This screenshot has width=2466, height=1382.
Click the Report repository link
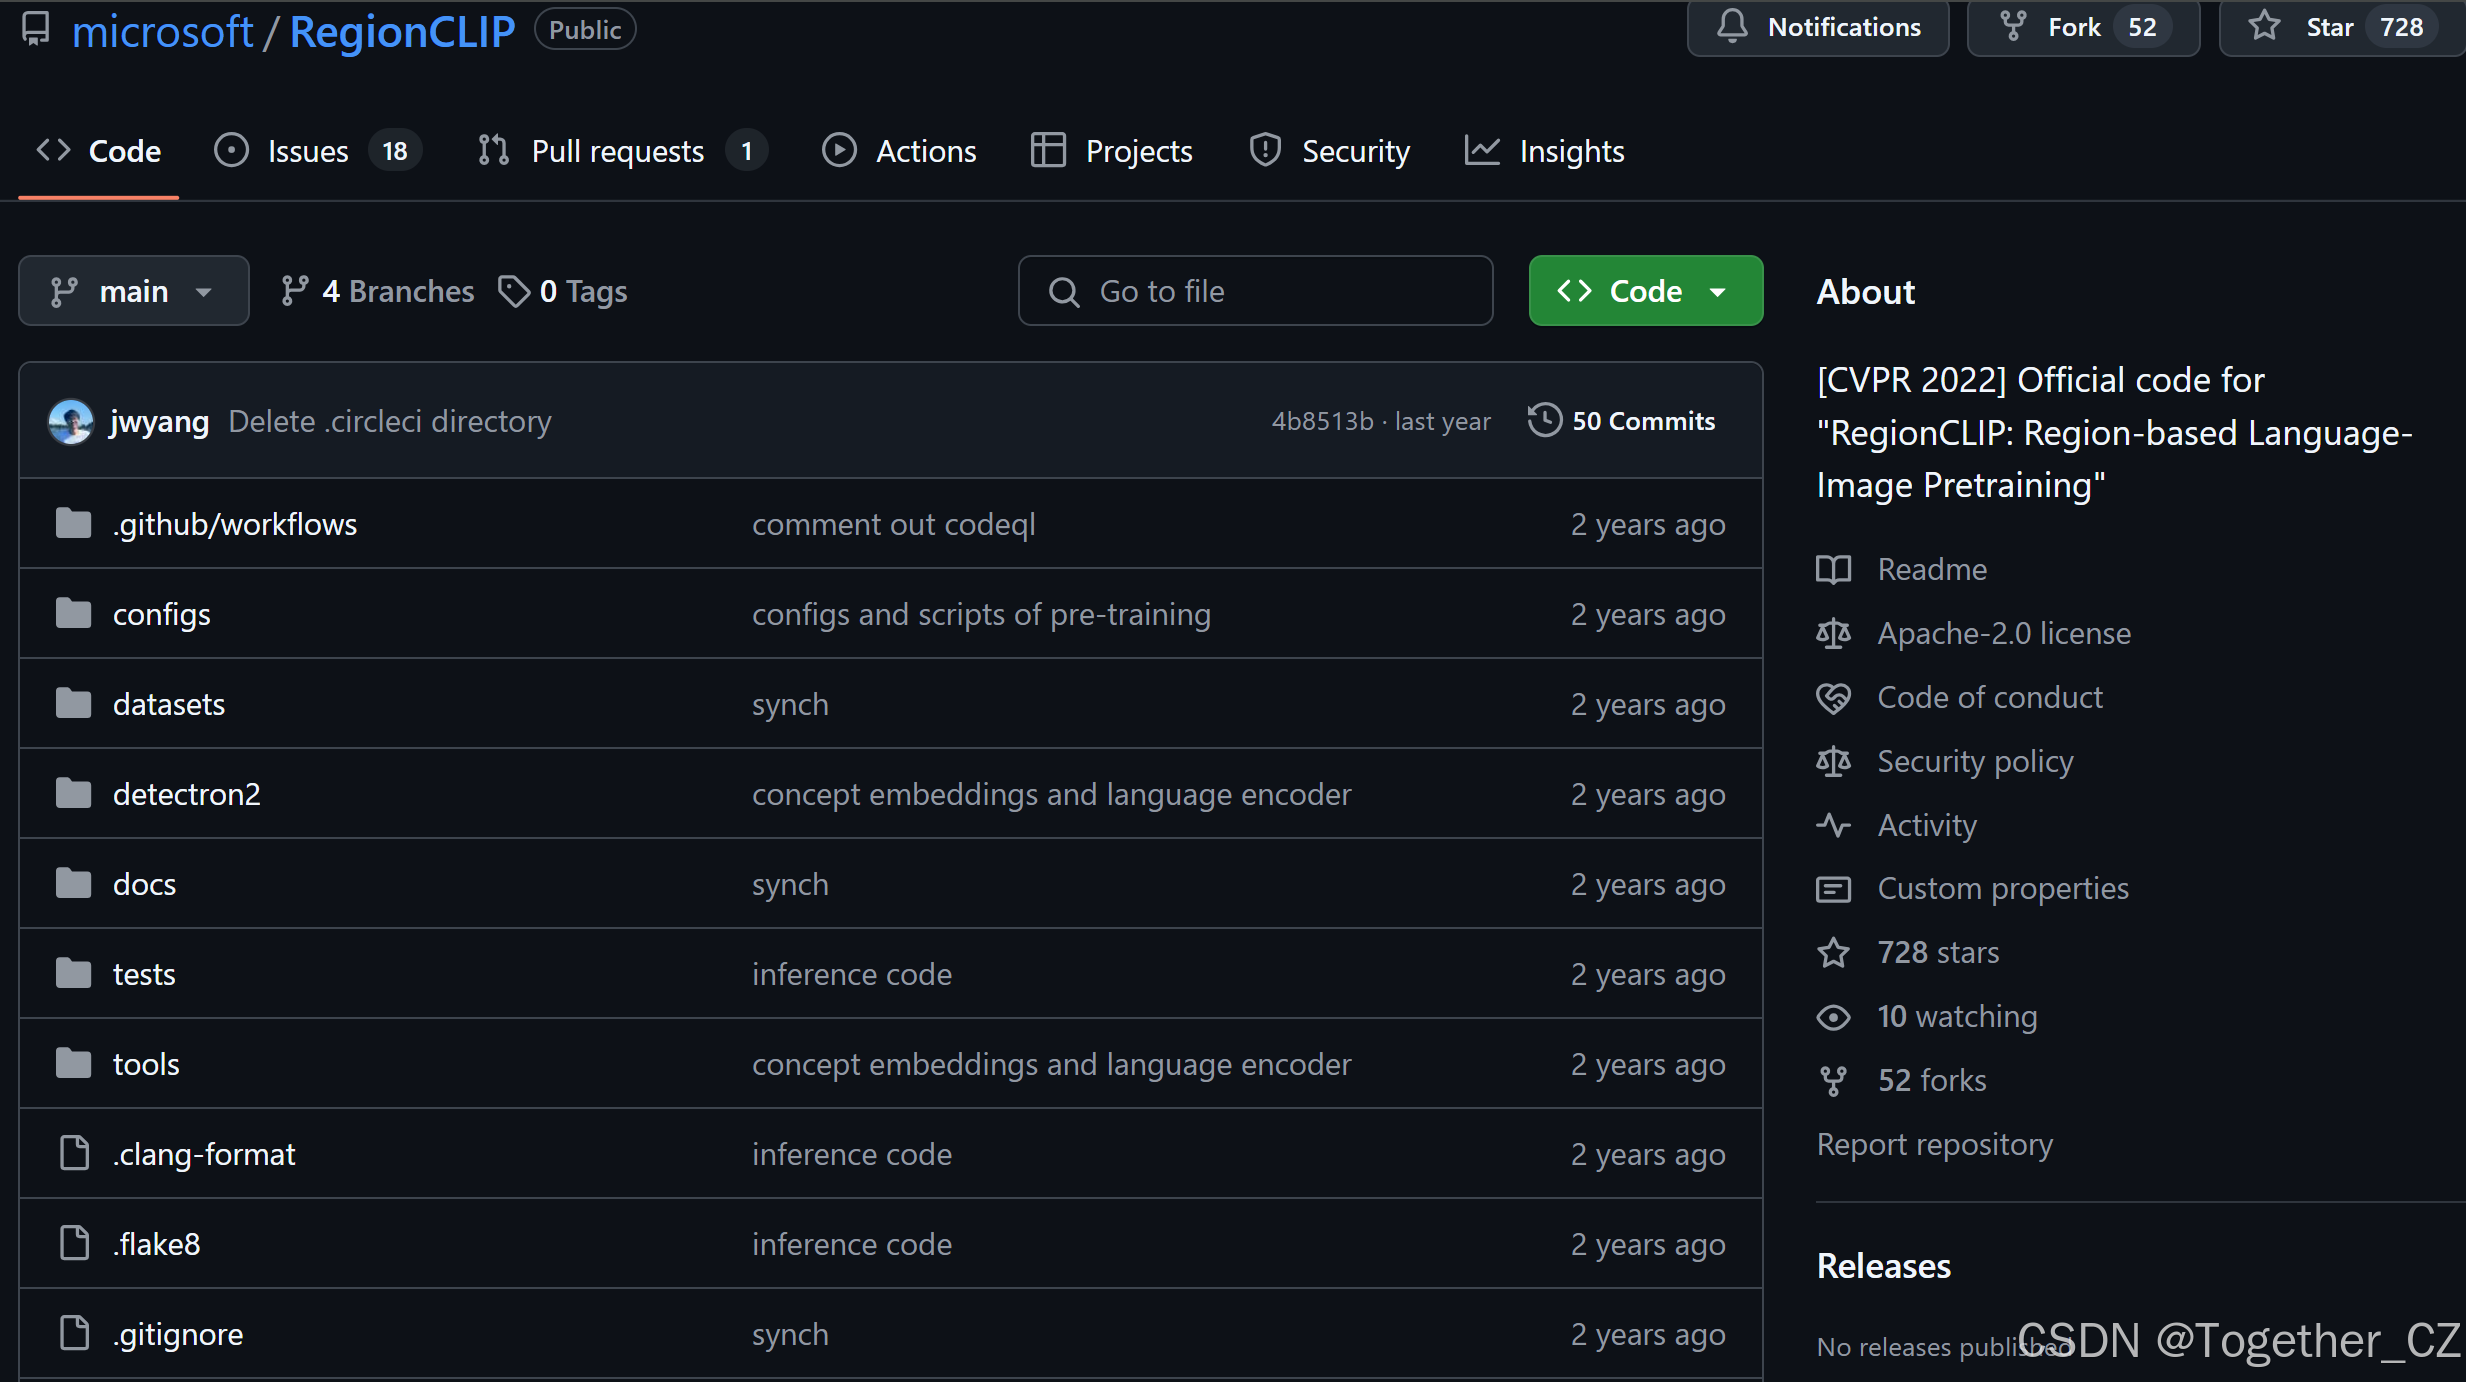coord(1934,1144)
